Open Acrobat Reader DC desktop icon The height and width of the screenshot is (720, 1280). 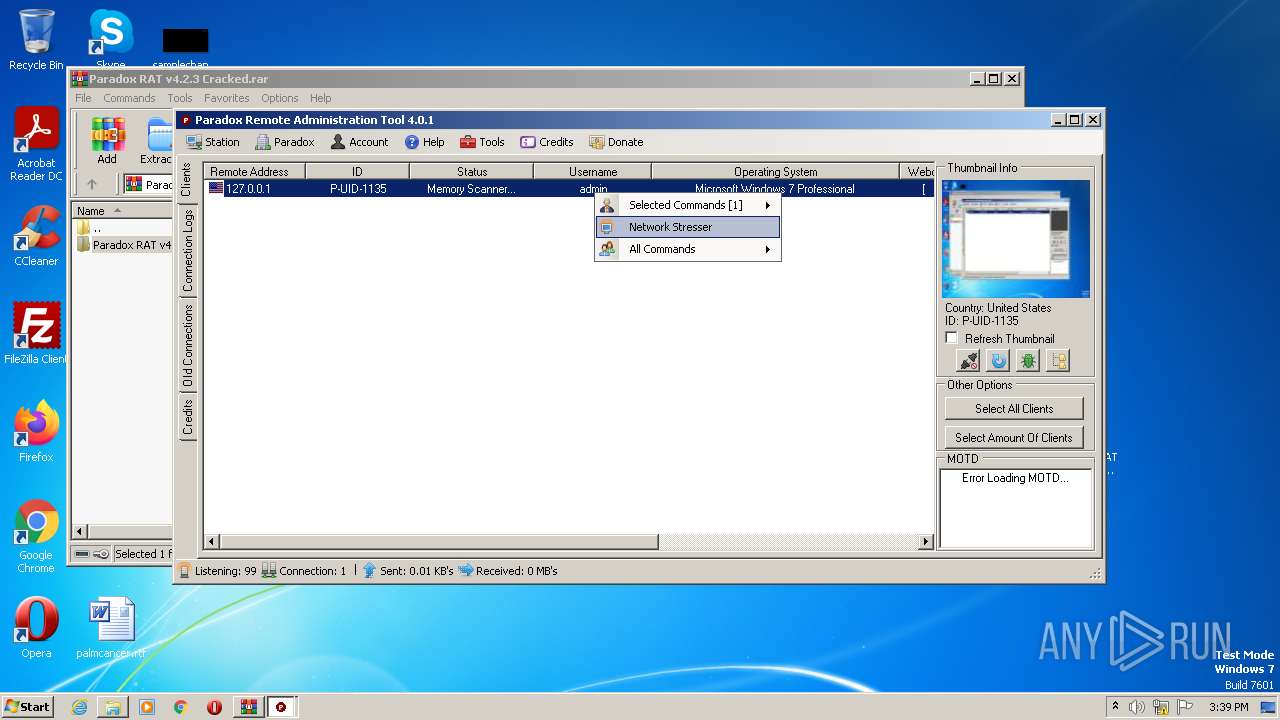pyautogui.click(x=36, y=145)
